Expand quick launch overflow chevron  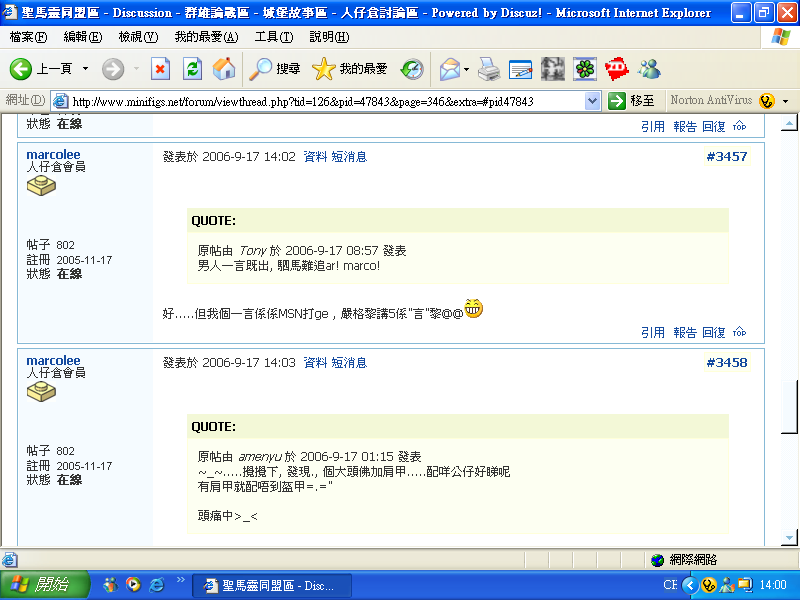click(181, 580)
